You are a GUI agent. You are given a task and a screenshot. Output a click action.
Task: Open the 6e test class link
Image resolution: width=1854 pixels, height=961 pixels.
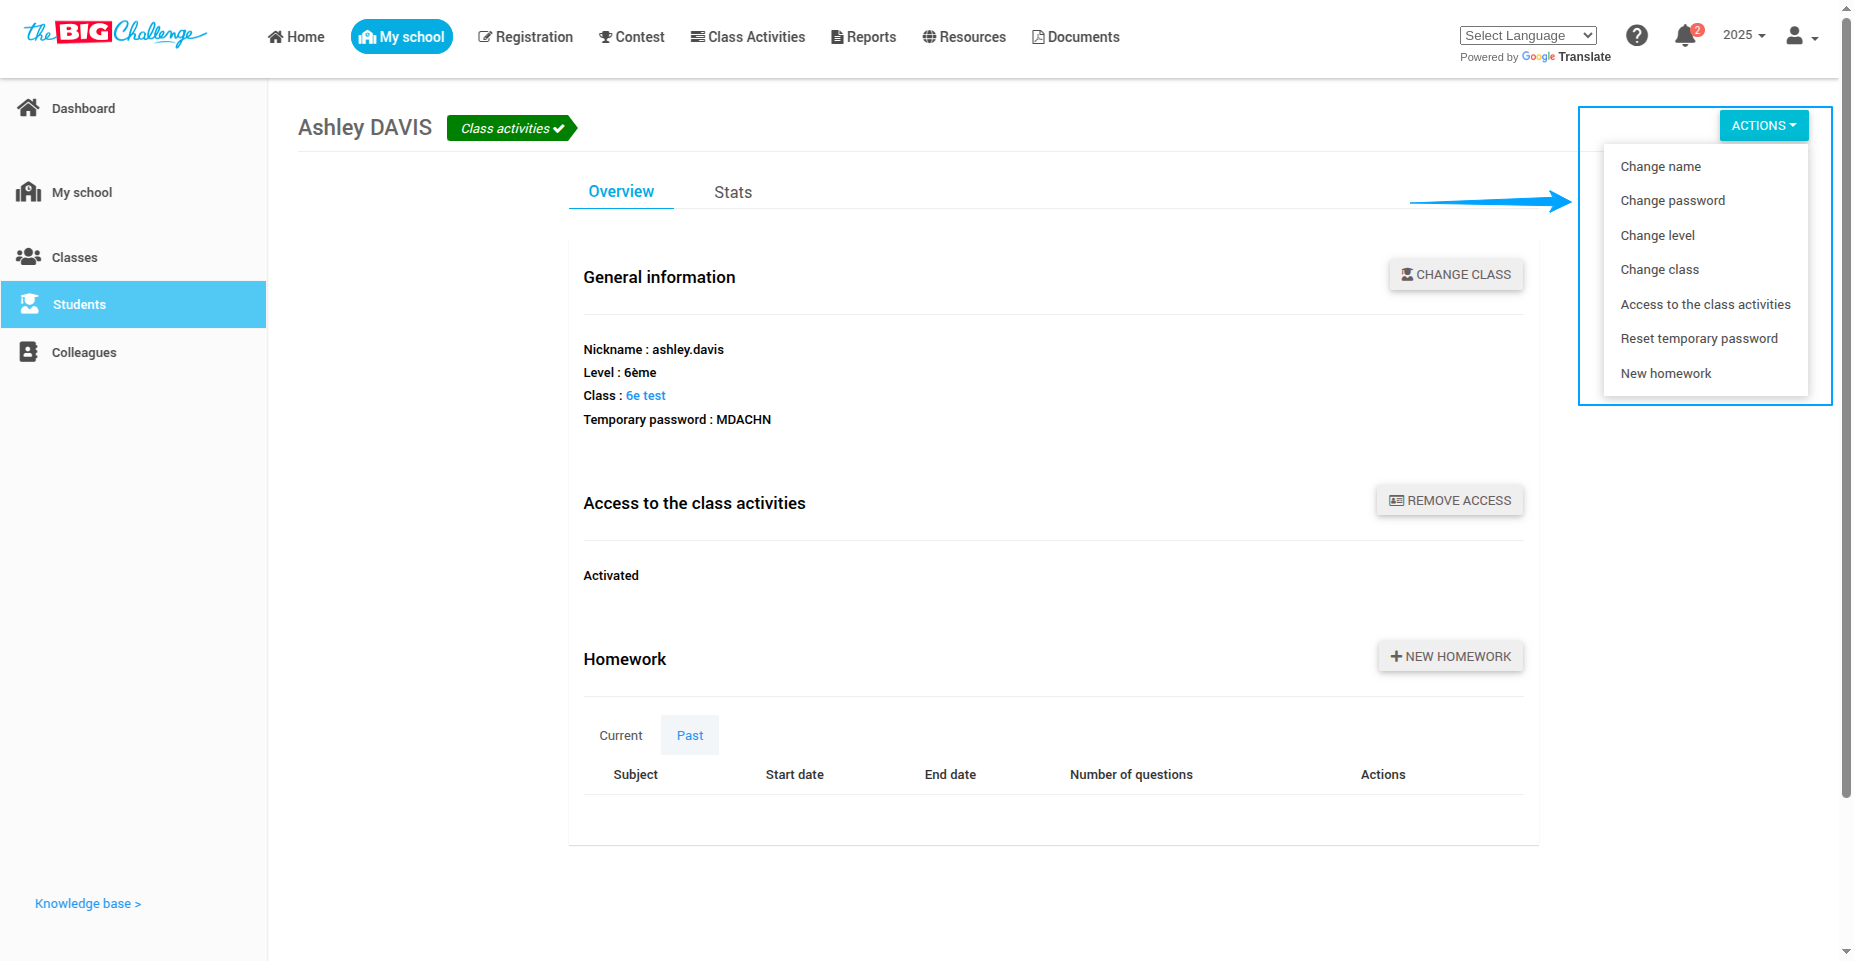(x=646, y=396)
